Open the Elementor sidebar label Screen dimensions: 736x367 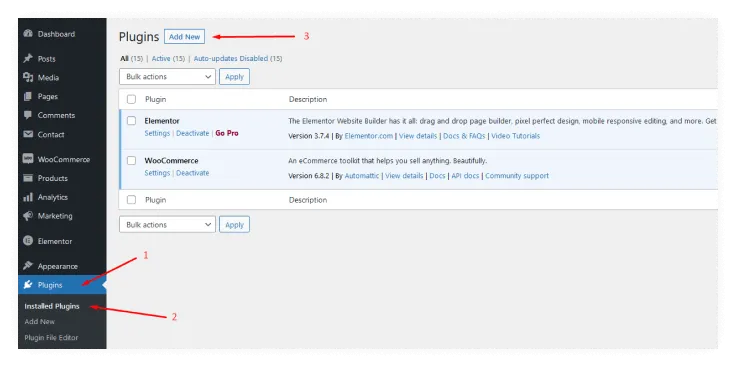(55, 241)
